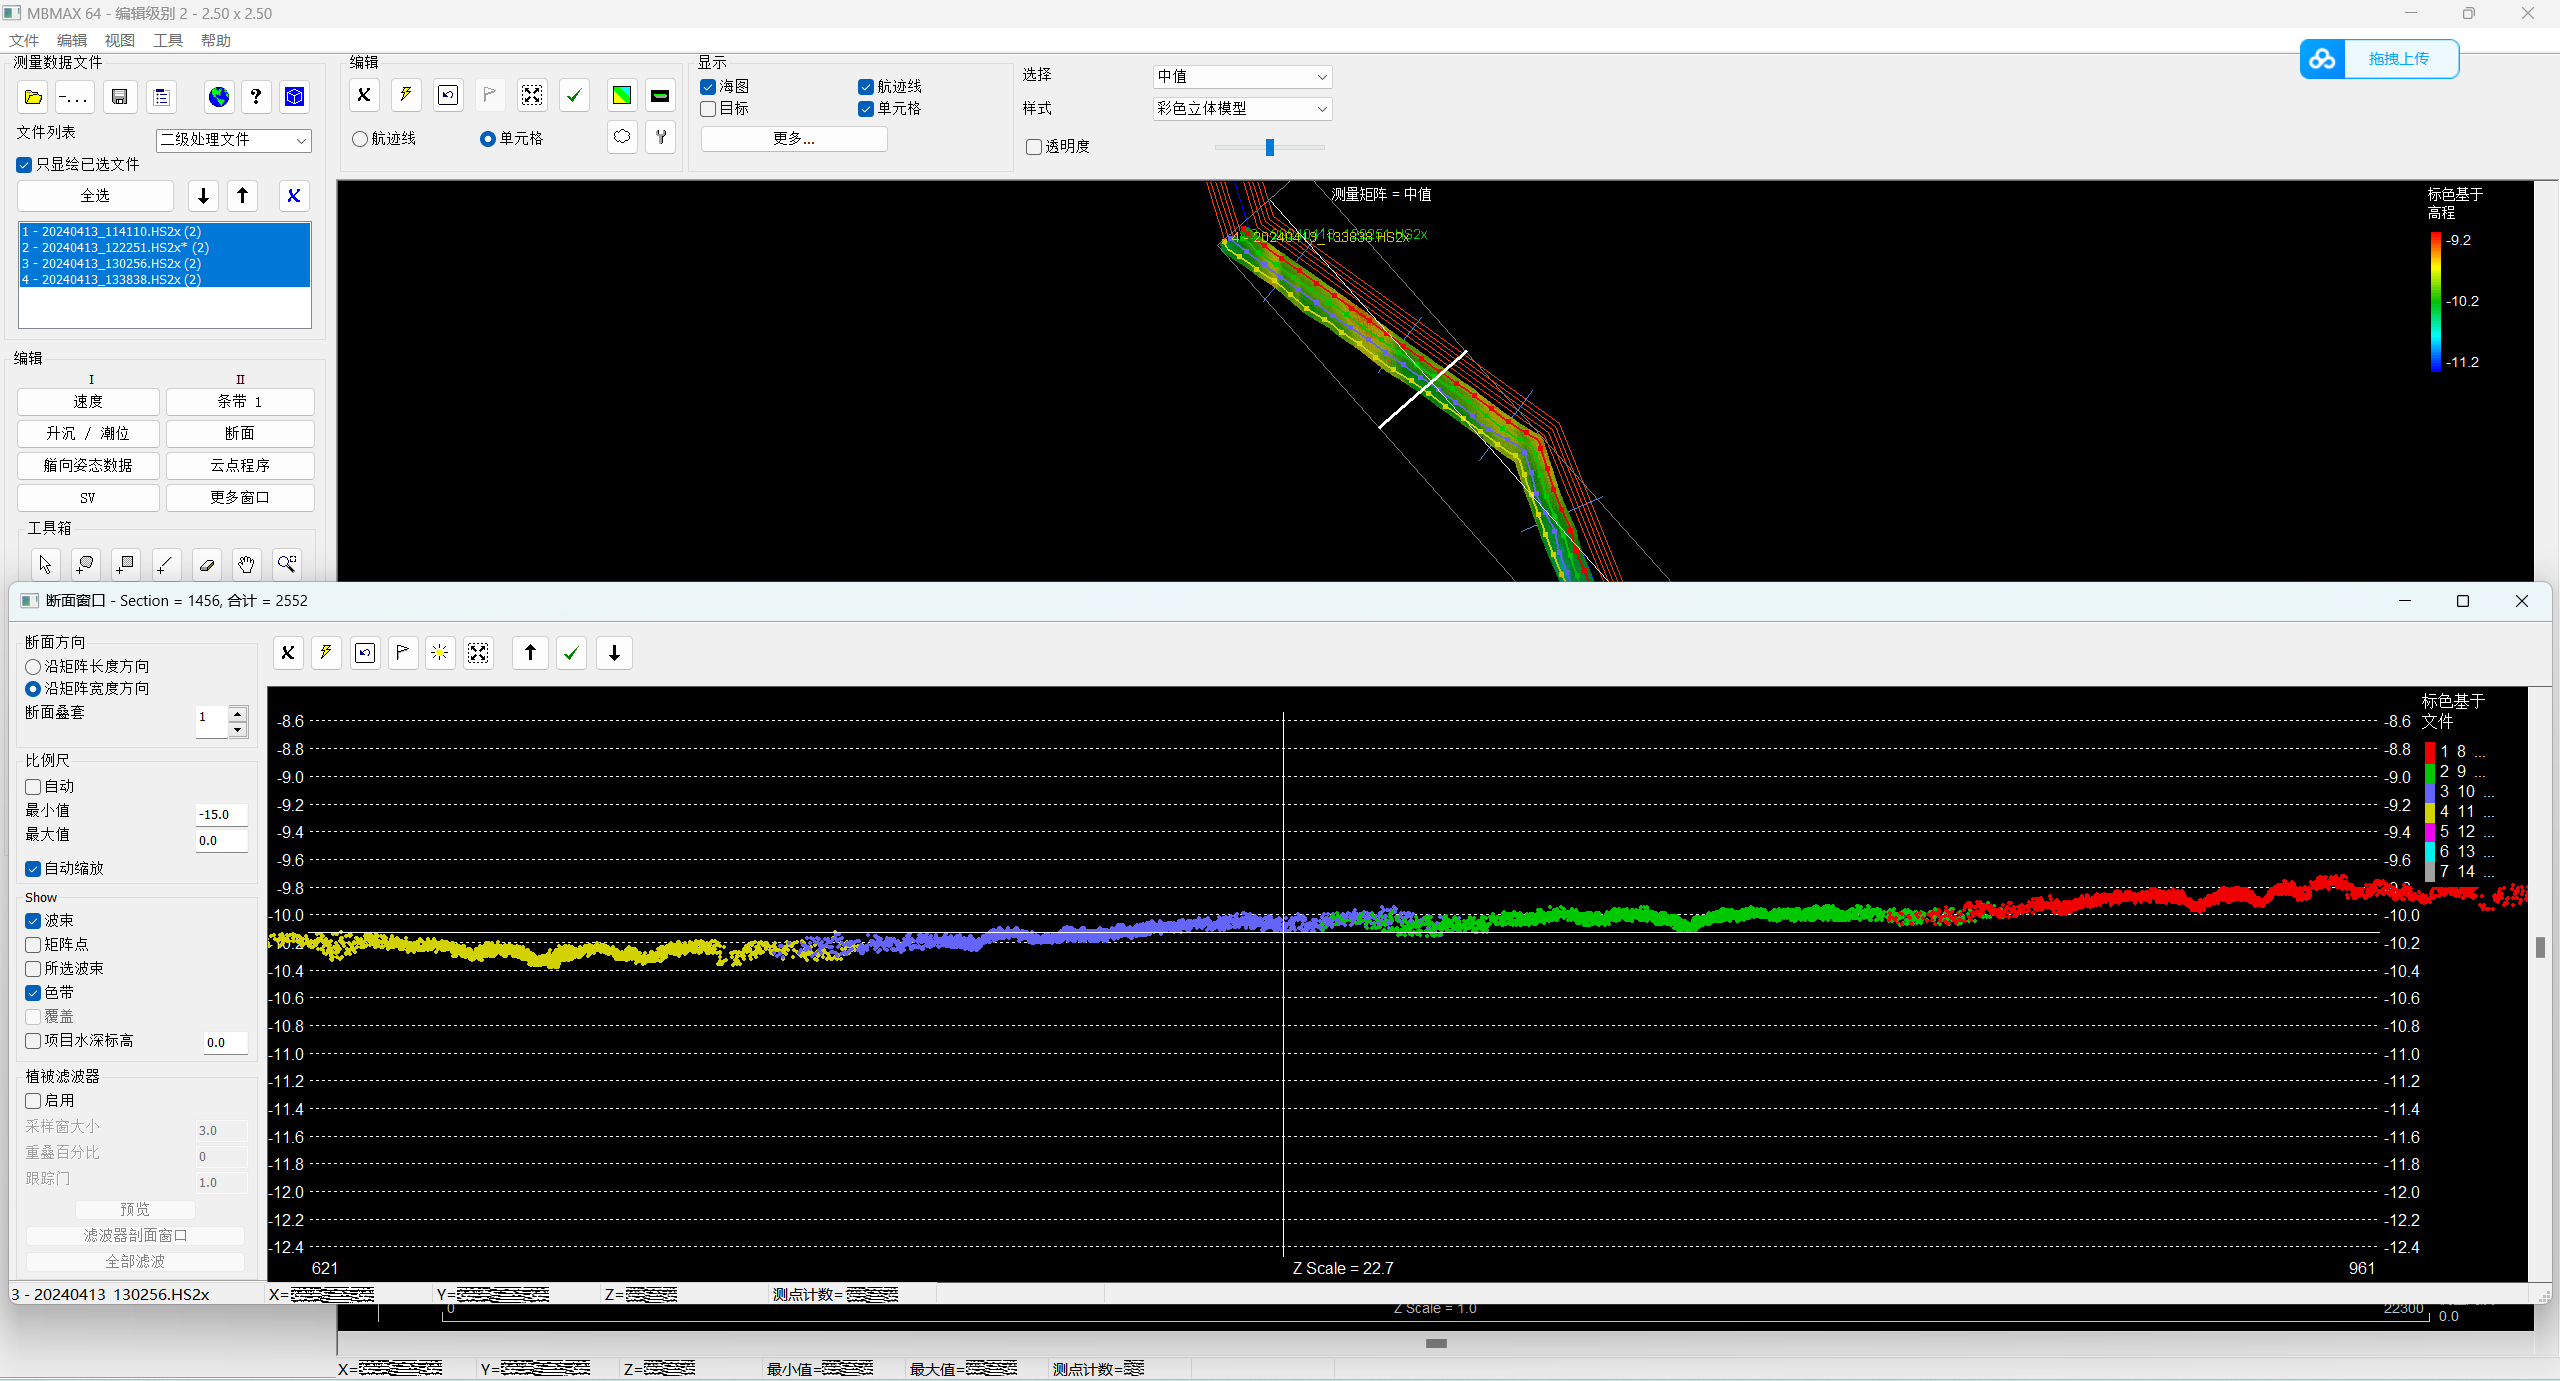The image size is (2560, 1381).
Task: Enable the 目标 display checkbox
Action: coord(708,109)
